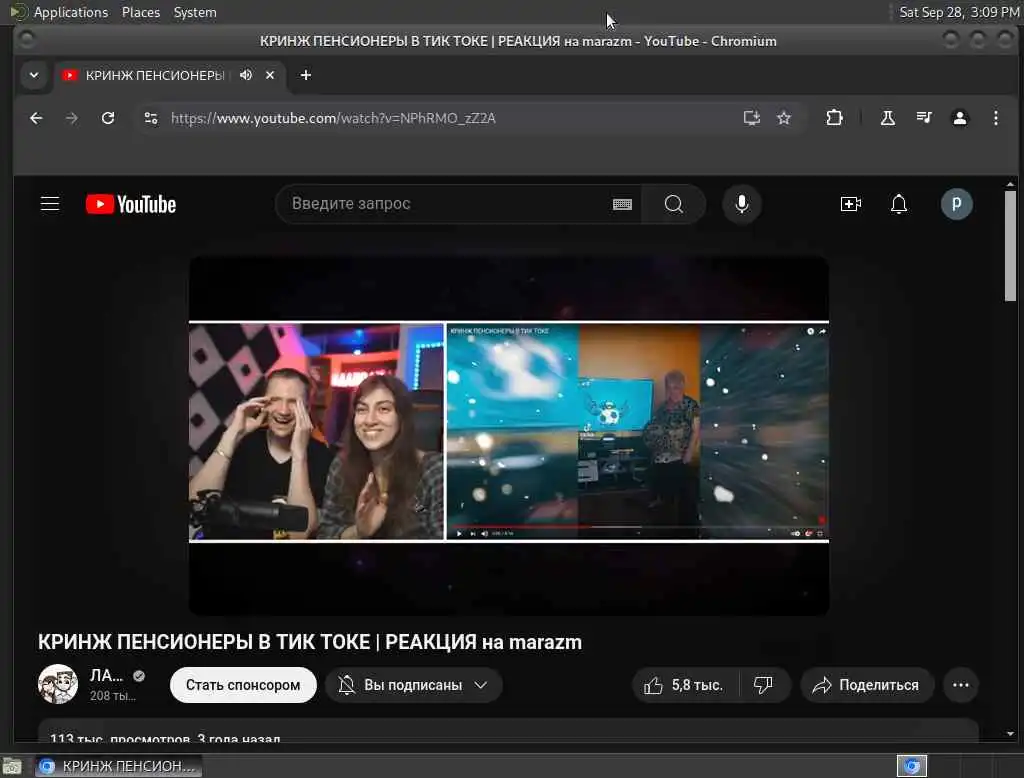Go forward in browser history
Image resolution: width=1024 pixels, height=778 pixels.
pos(72,118)
